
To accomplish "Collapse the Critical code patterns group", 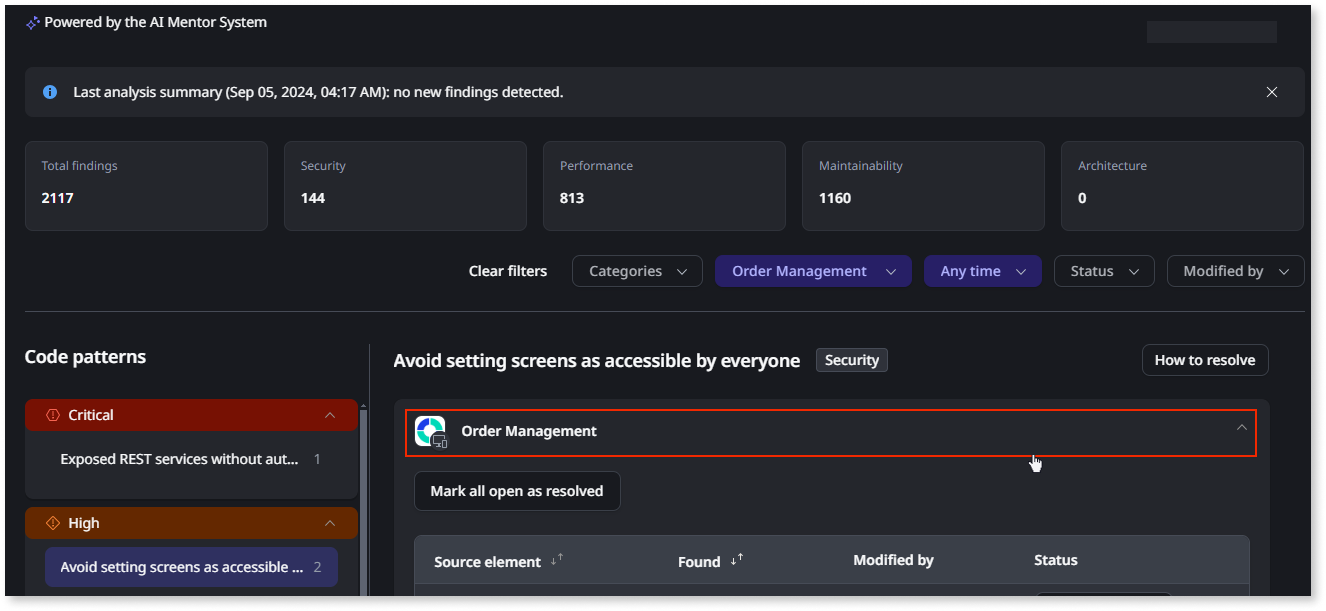I will [330, 415].
